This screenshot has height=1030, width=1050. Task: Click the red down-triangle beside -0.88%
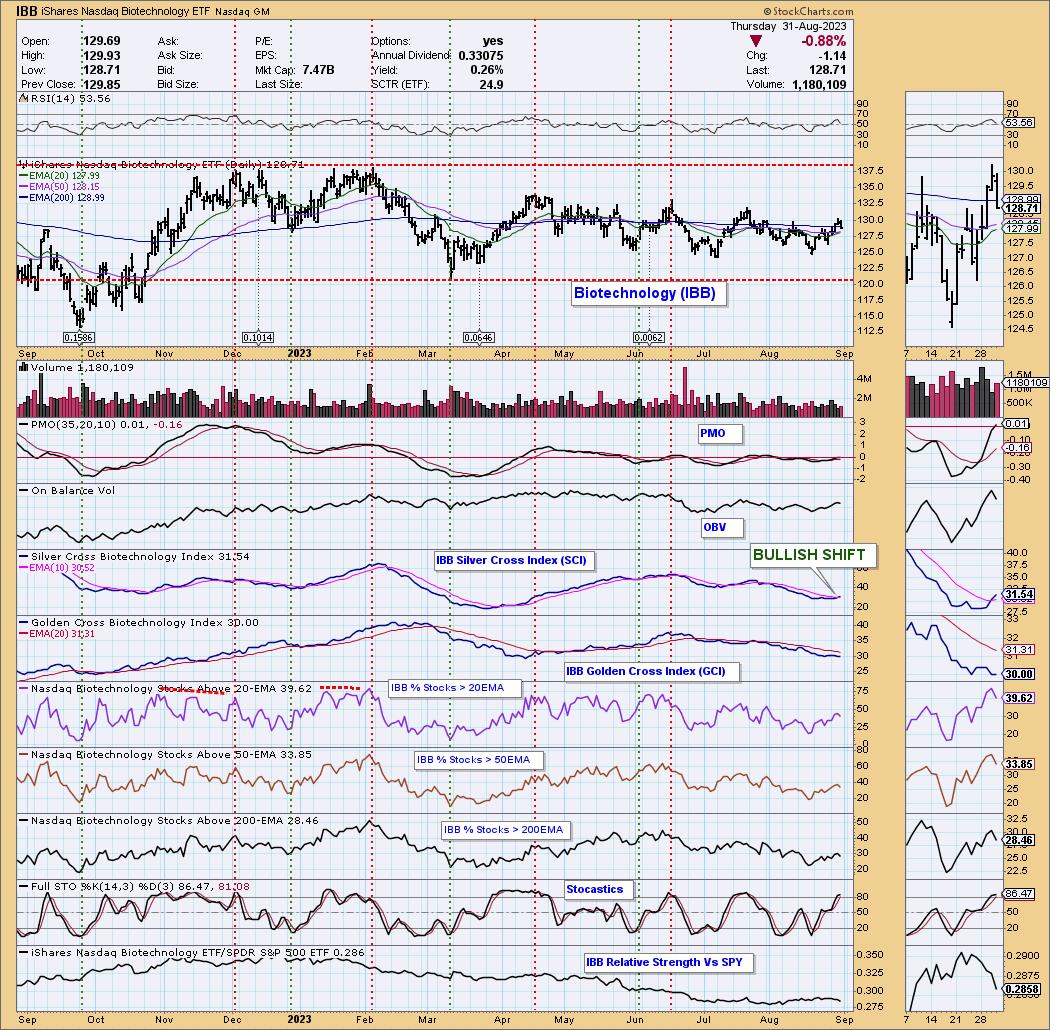pyautogui.click(x=755, y=42)
